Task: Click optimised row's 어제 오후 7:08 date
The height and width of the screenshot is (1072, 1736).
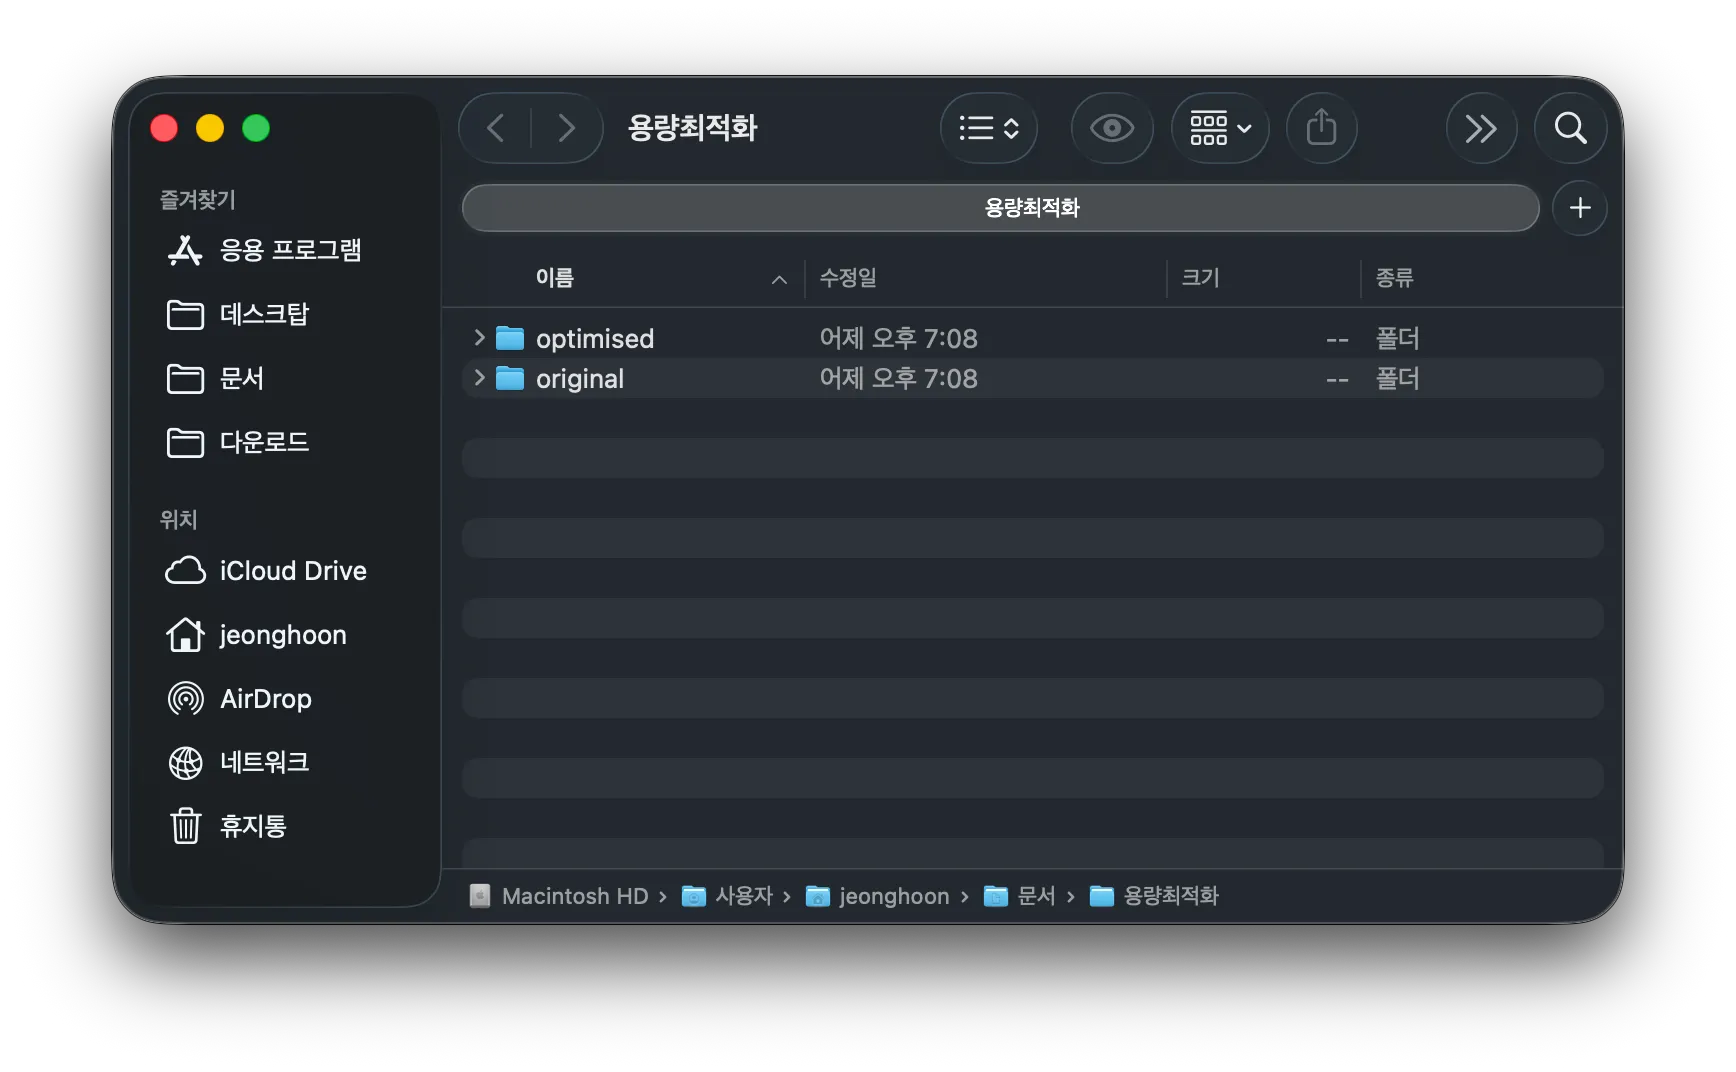Action: [899, 338]
